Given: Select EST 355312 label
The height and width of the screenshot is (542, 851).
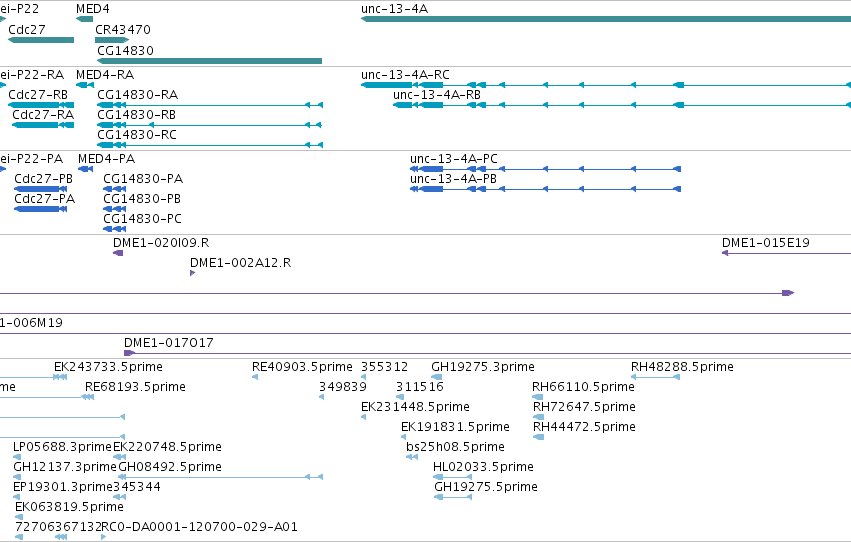Looking at the screenshot, I should coord(384,366).
